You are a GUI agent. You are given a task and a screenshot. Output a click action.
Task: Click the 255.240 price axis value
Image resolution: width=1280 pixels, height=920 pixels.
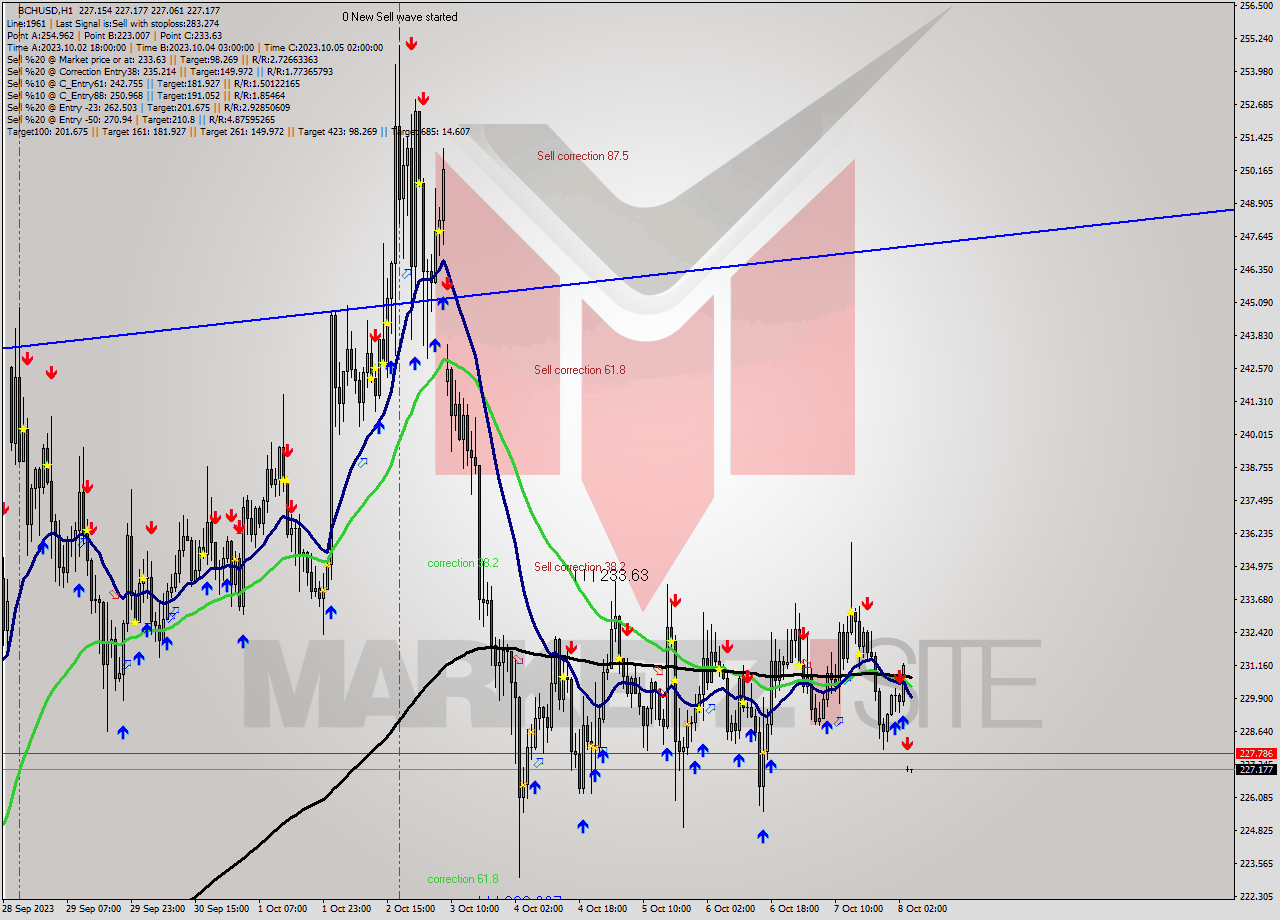(1256, 38)
